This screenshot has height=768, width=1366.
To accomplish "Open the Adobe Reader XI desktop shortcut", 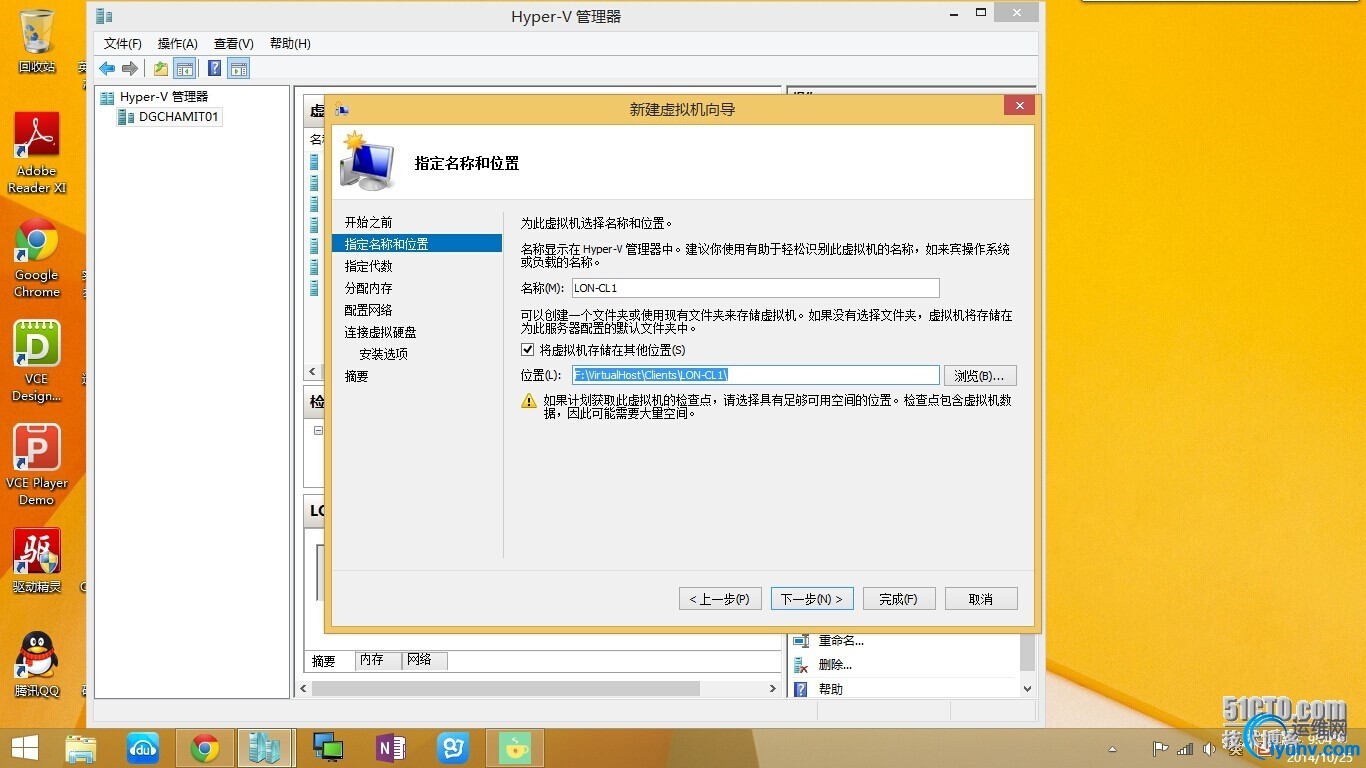I will pos(37,152).
